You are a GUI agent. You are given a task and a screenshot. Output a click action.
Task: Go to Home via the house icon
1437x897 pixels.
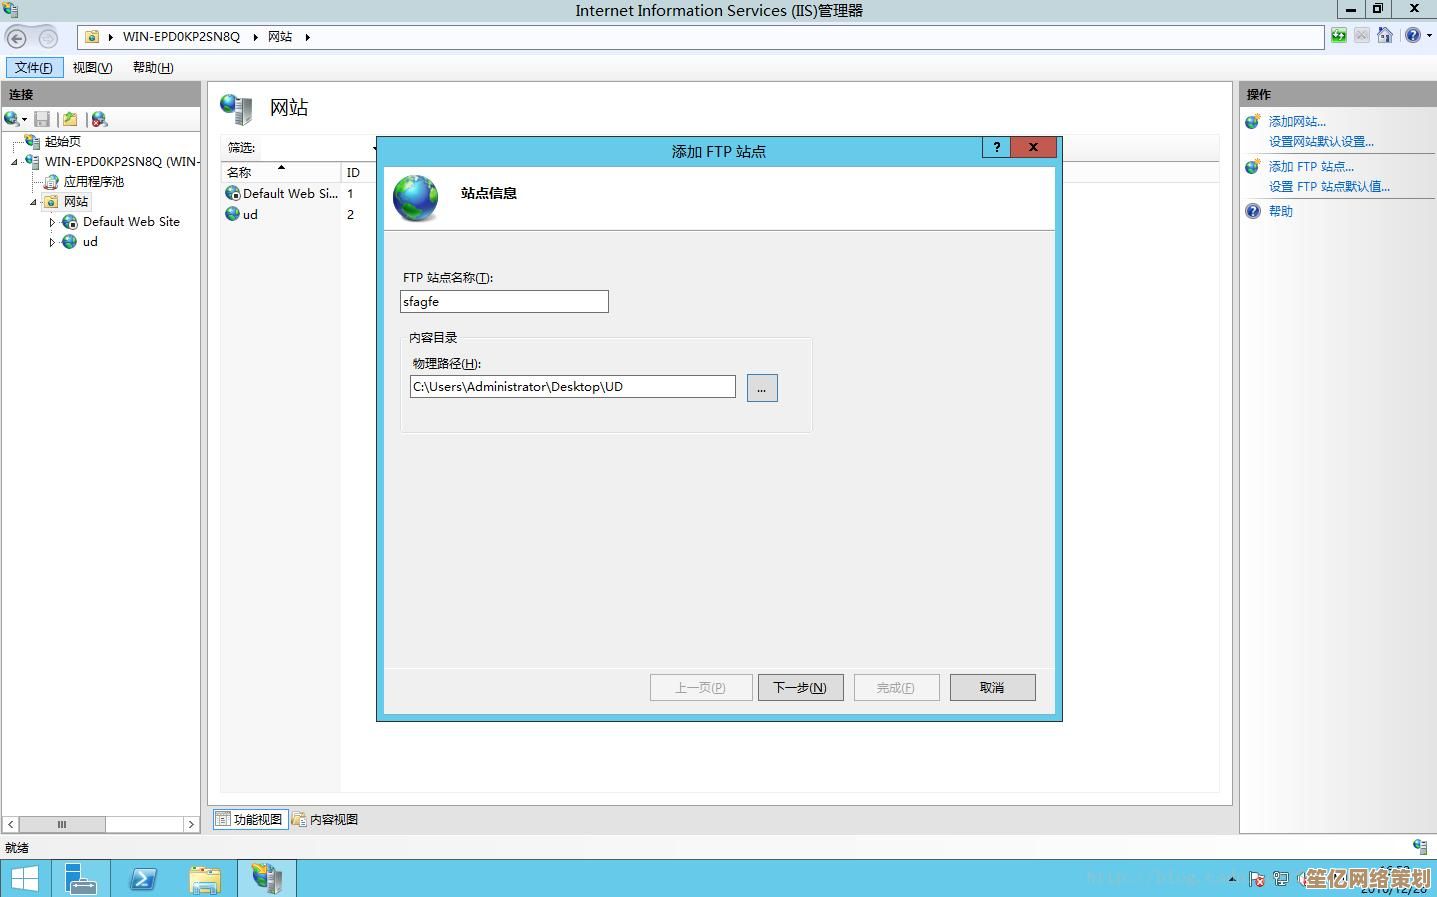click(1385, 36)
